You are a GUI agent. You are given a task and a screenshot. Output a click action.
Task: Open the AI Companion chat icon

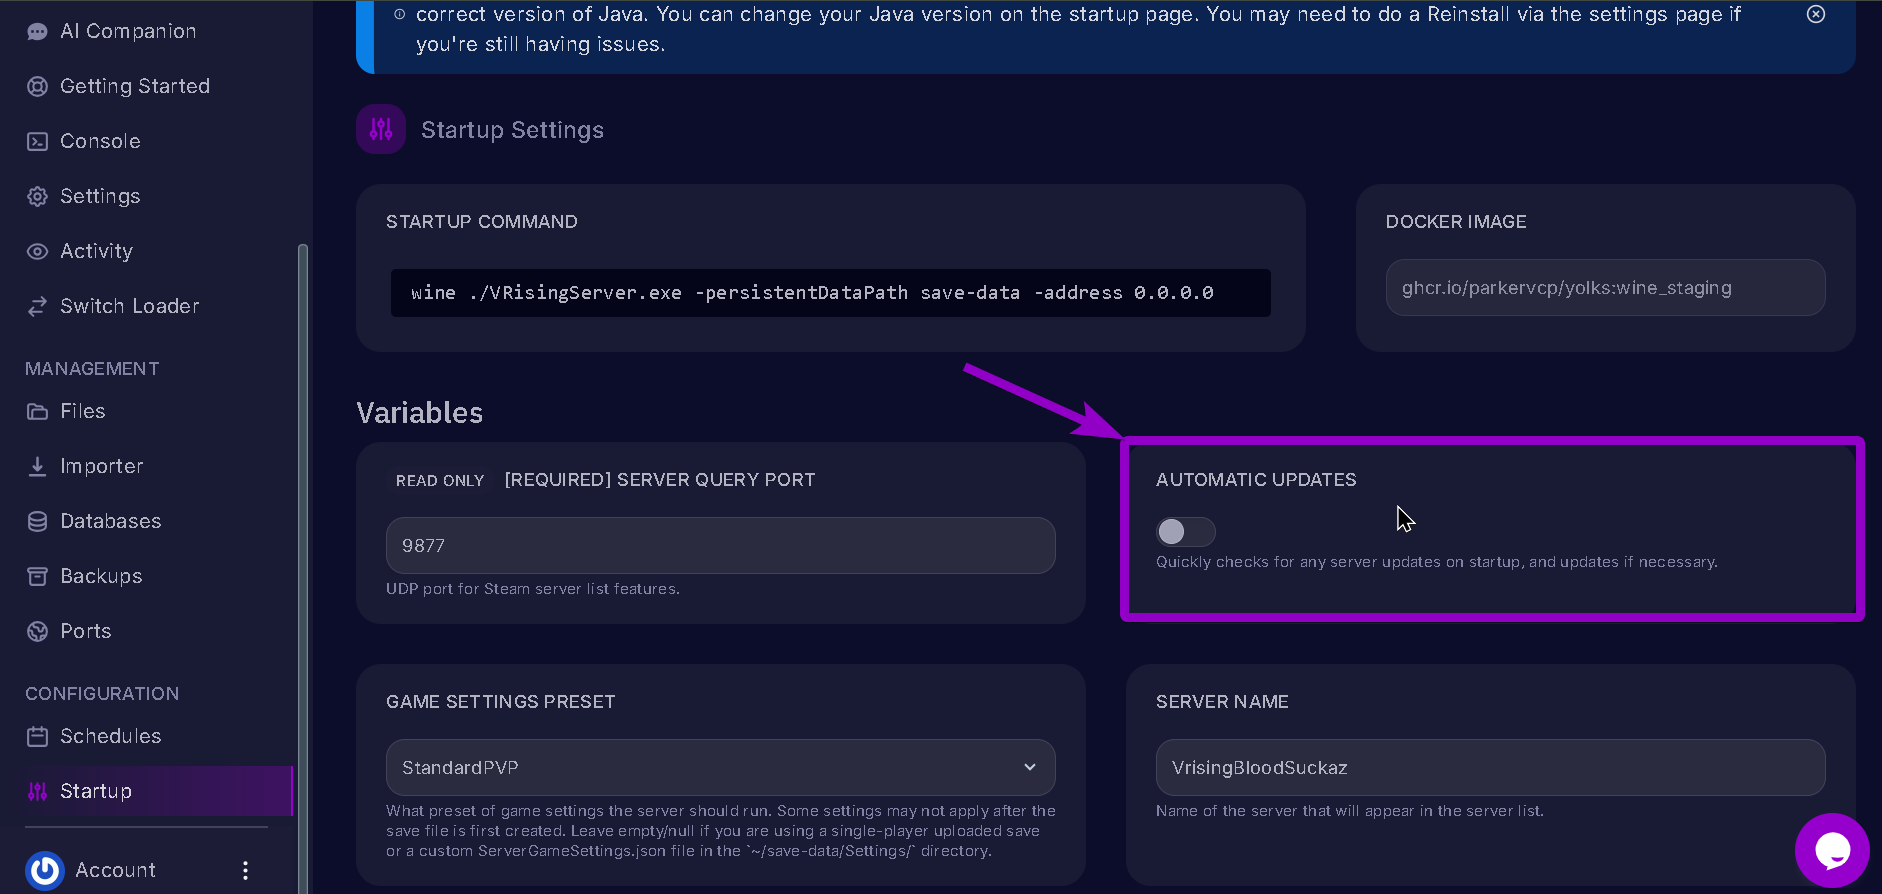(x=37, y=30)
